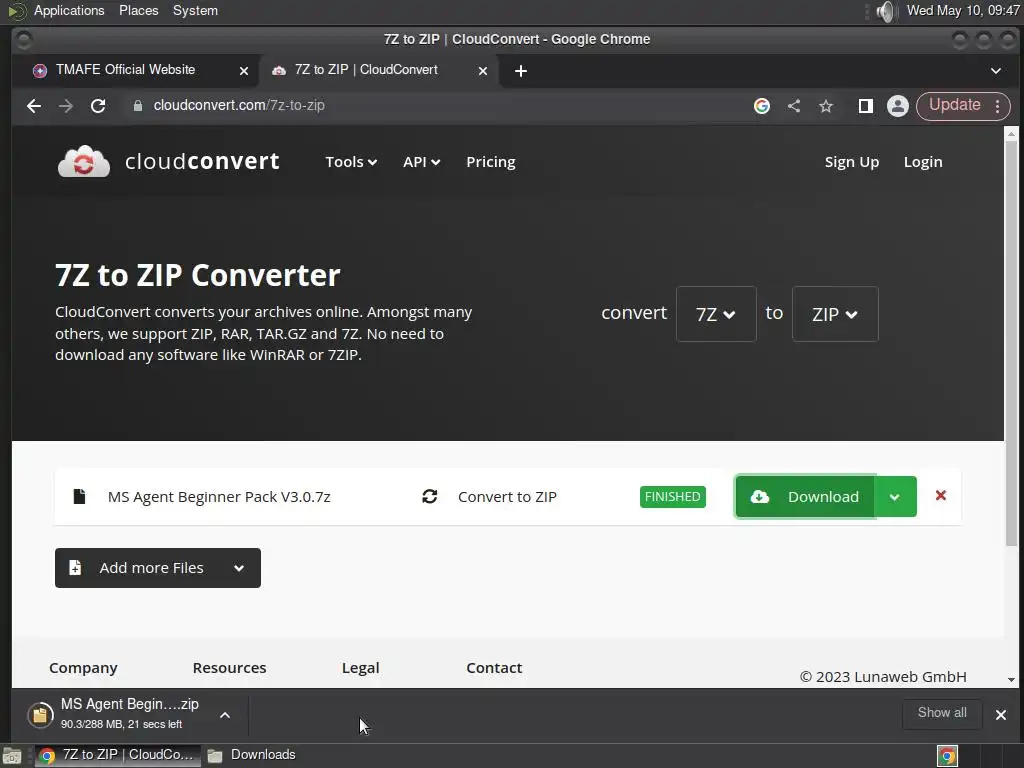This screenshot has height=768, width=1024.
Task: Click the Update Chrome button
Action: [955, 105]
